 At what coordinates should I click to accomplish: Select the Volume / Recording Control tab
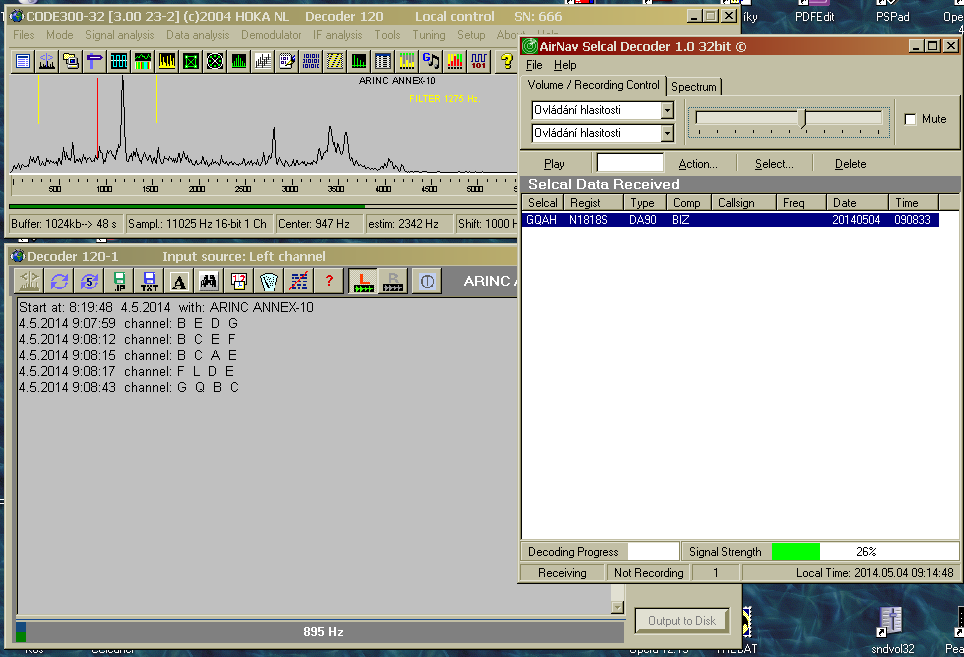(593, 85)
